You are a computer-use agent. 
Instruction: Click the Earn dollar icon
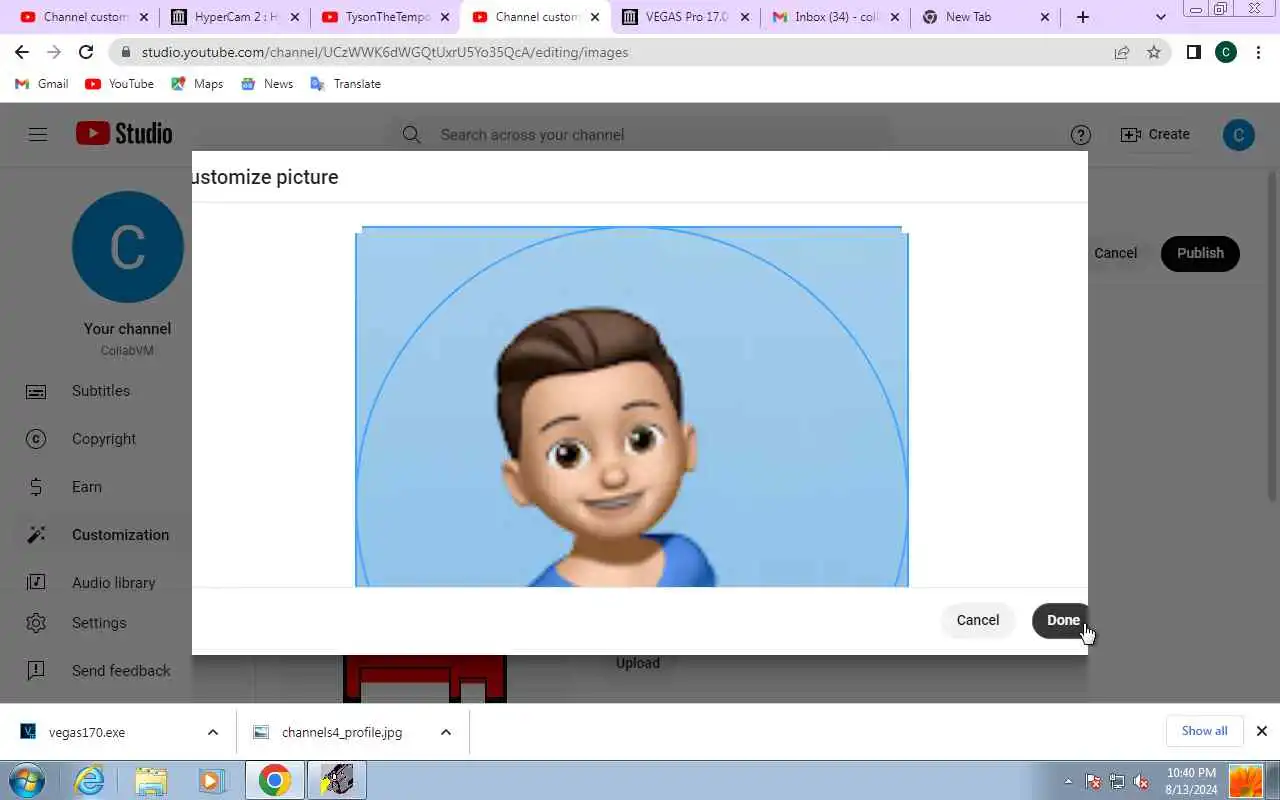pos(36,487)
